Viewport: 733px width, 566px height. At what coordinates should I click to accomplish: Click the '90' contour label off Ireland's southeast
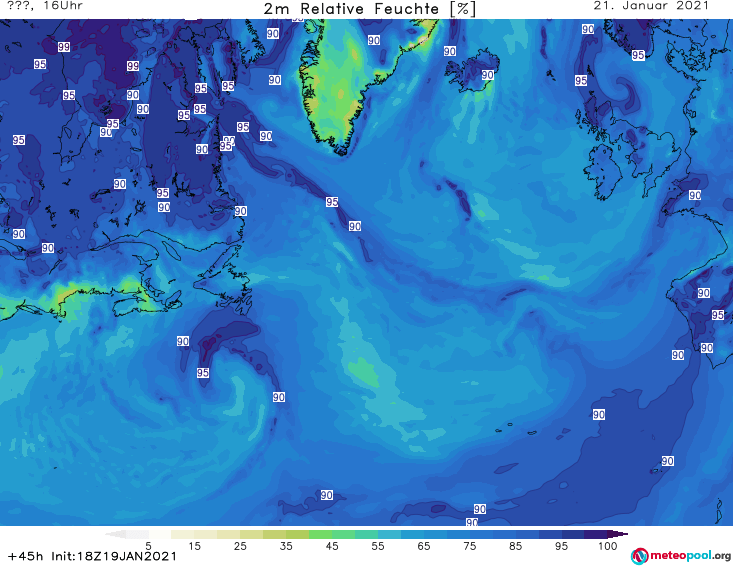(695, 195)
